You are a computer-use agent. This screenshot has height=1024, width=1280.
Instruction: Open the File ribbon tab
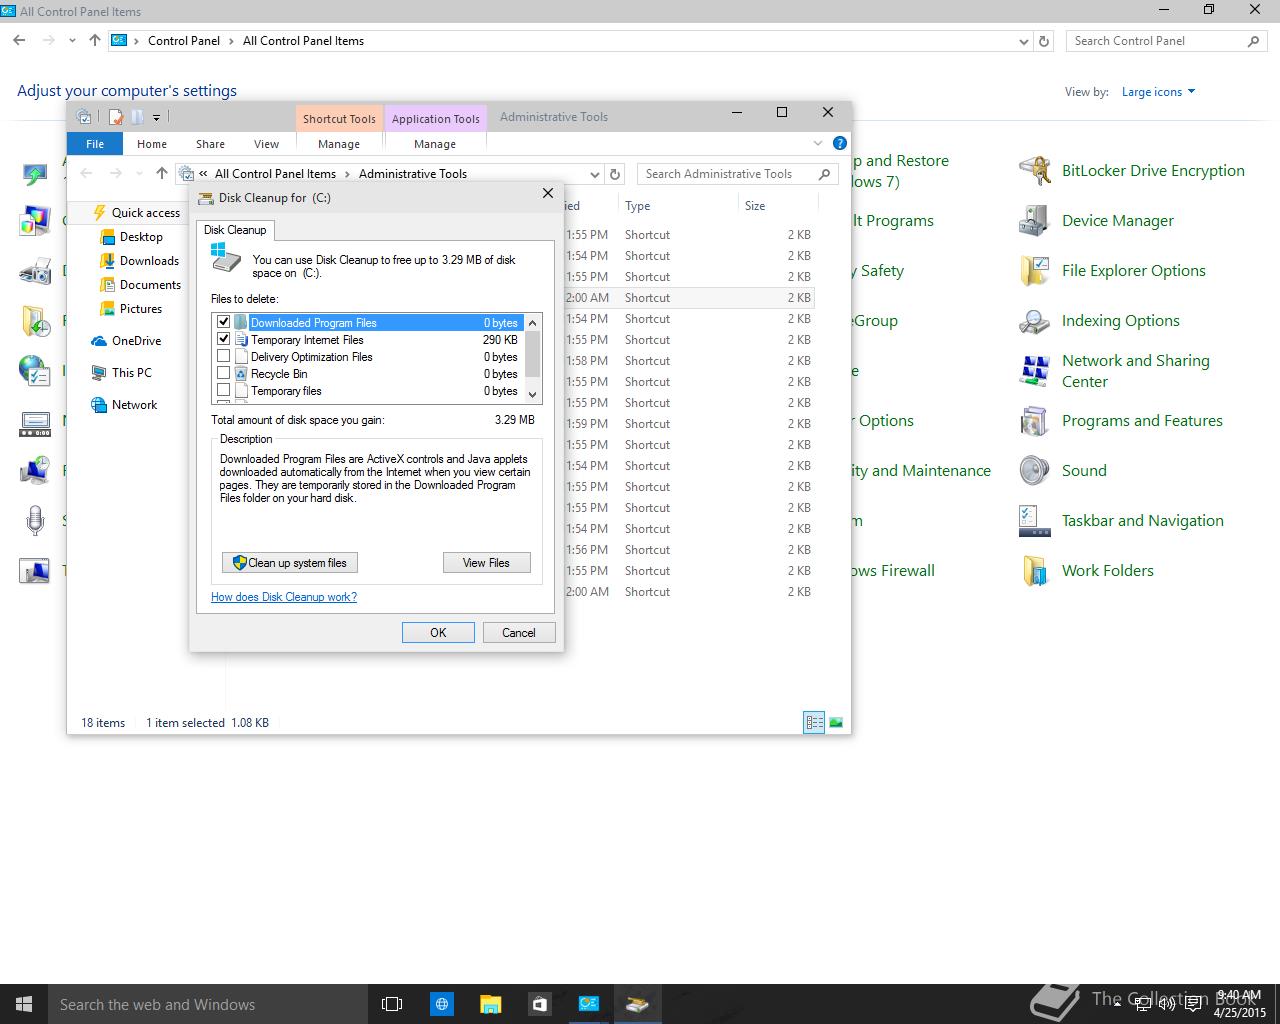point(95,144)
